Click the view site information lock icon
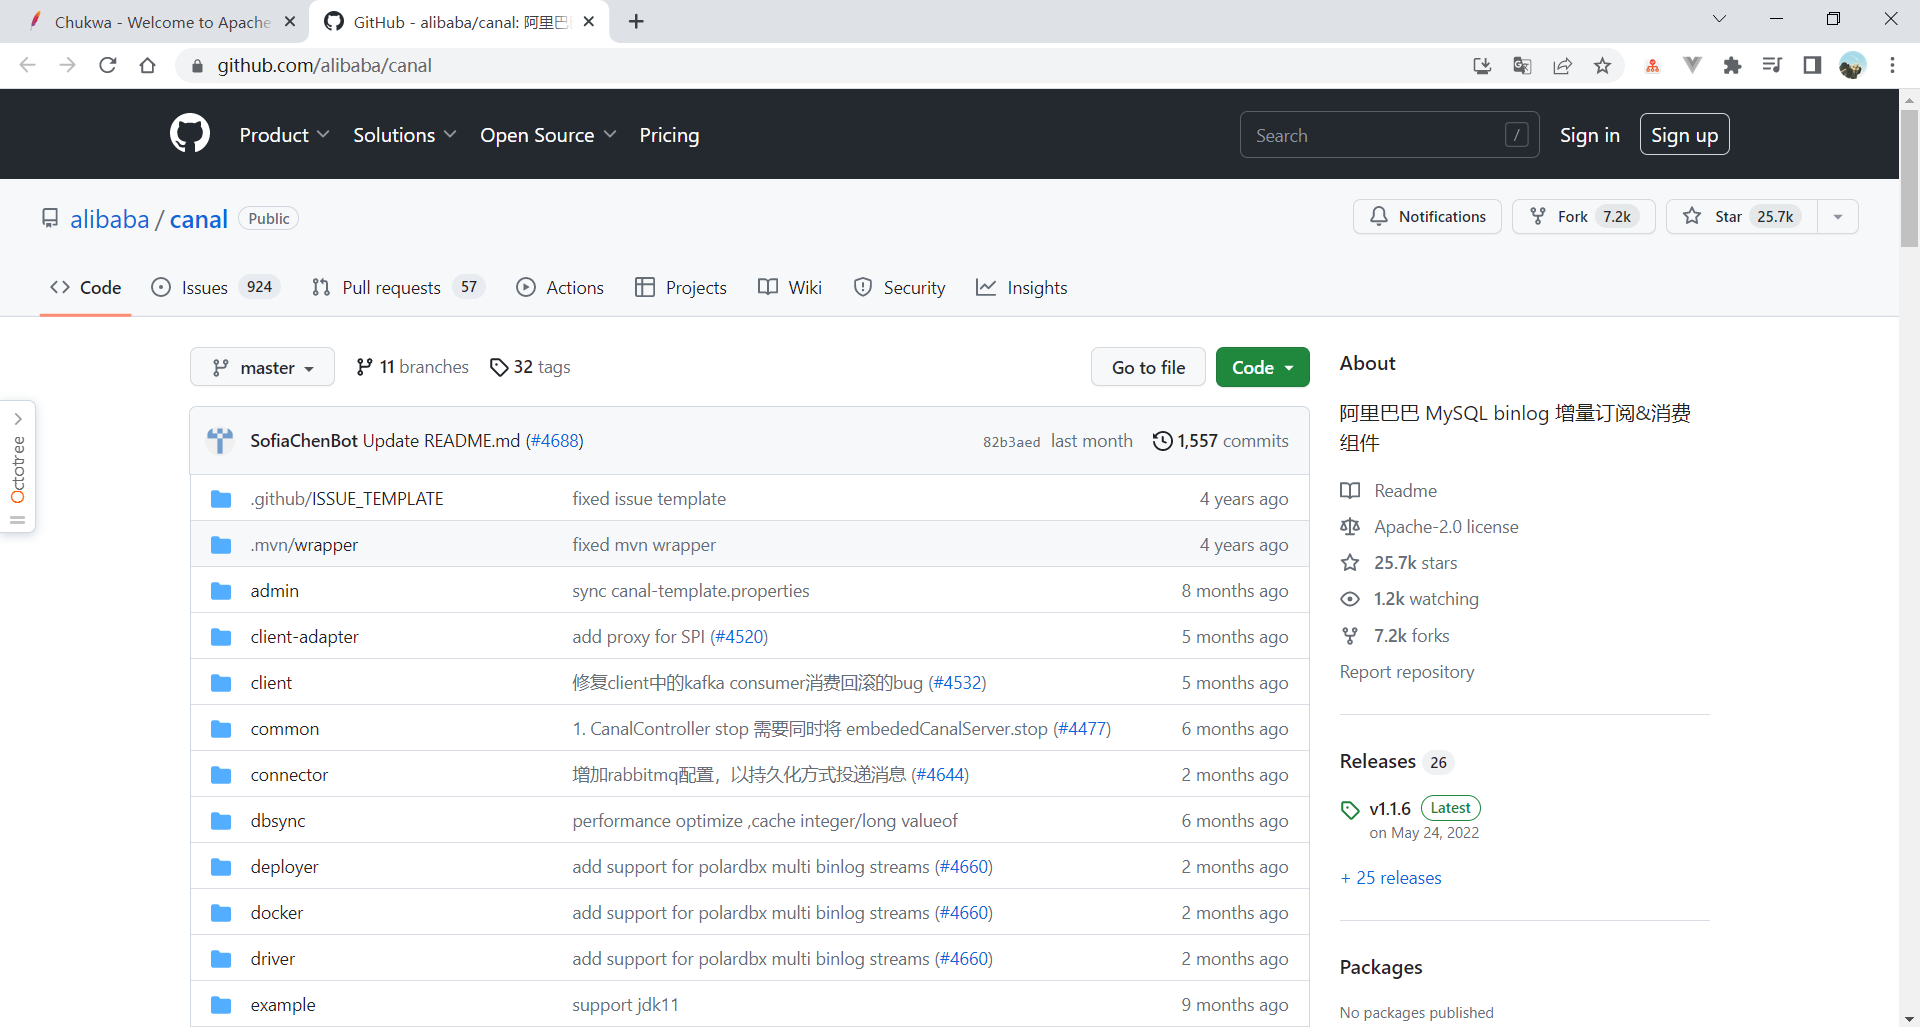 [x=197, y=65]
